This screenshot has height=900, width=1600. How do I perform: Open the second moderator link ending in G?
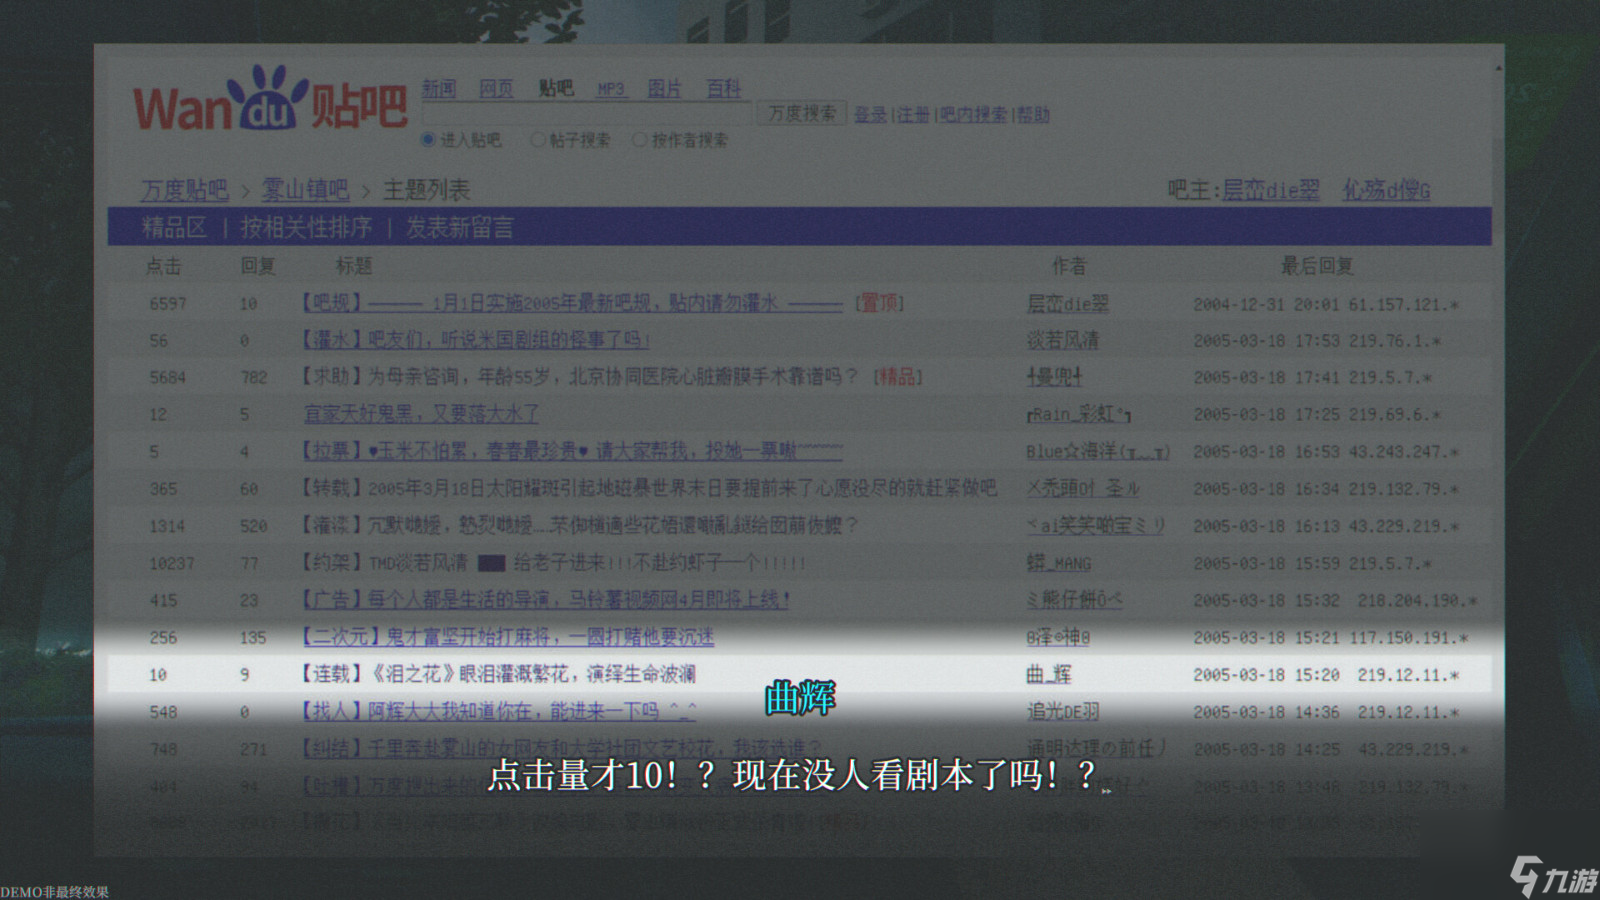(1386, 190)
